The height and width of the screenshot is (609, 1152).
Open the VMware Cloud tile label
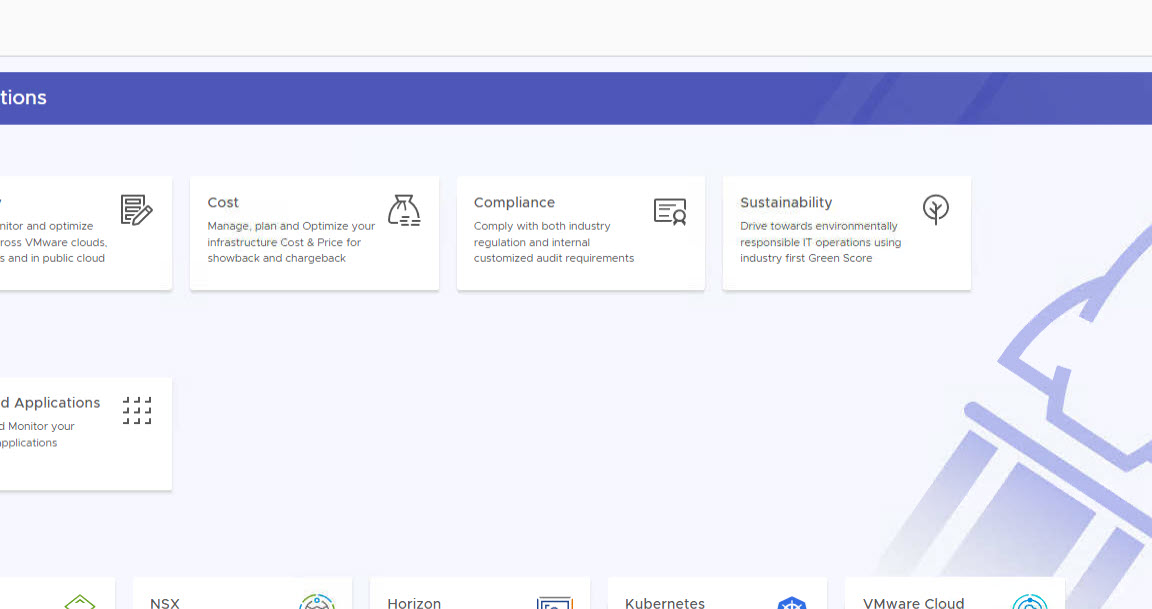913,603
